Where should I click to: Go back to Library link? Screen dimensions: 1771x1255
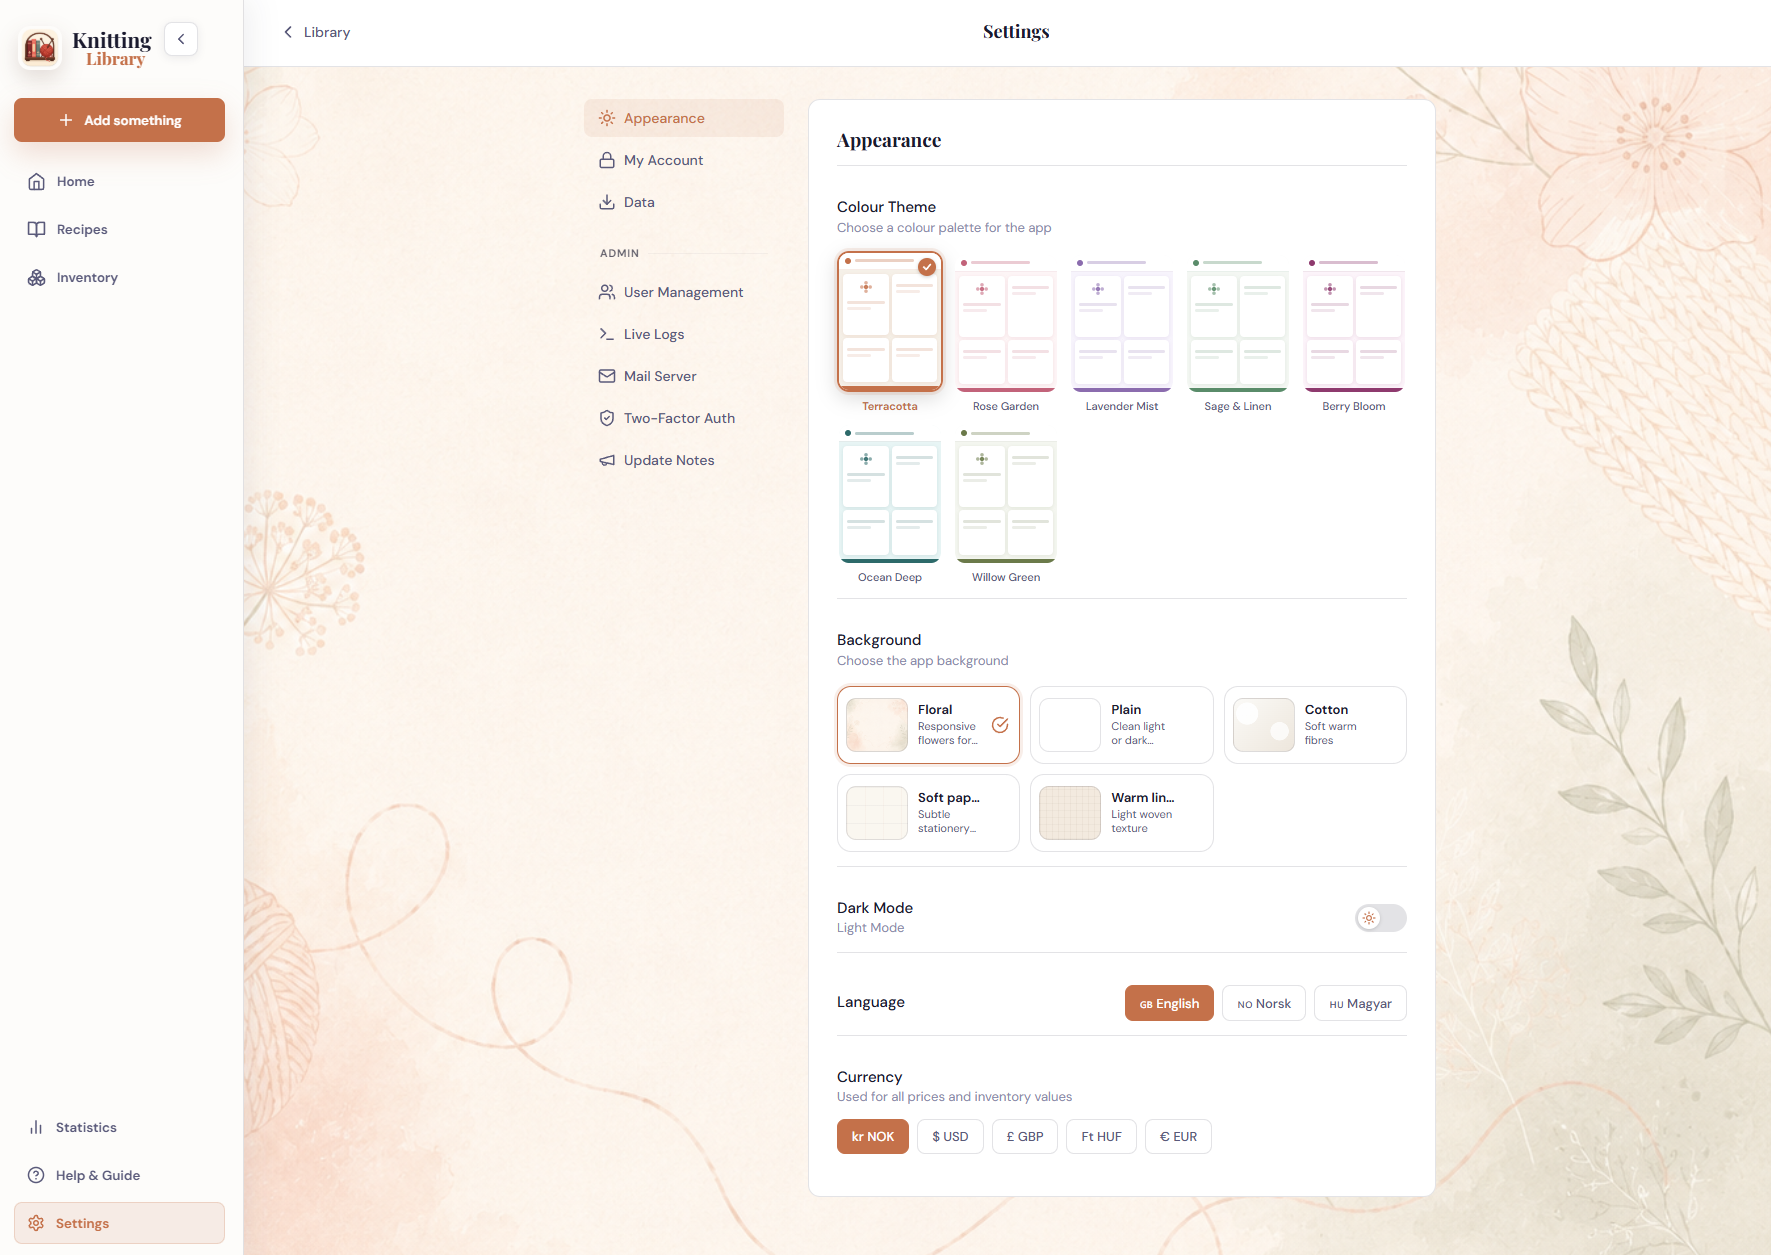pyautogui.click(x=316, y=32)
